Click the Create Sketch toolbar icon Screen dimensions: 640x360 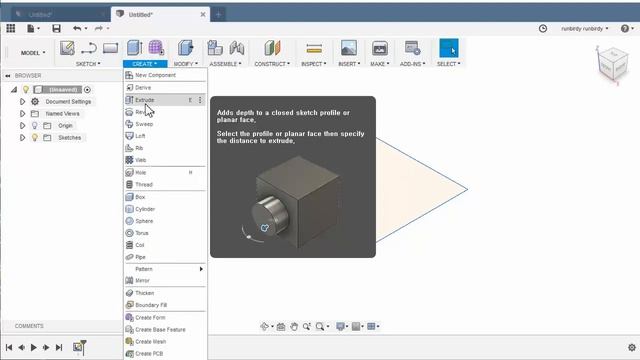pyautogui.click(x=67, y=48)
